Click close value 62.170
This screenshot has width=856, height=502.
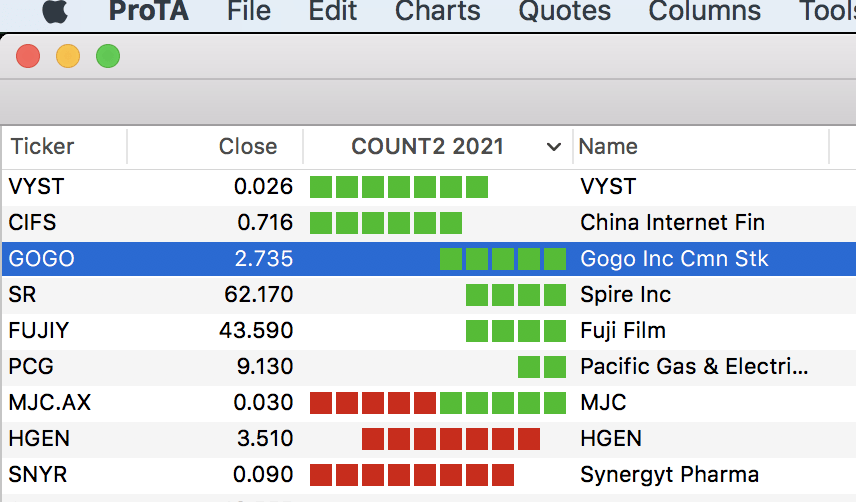click(259, 295)
